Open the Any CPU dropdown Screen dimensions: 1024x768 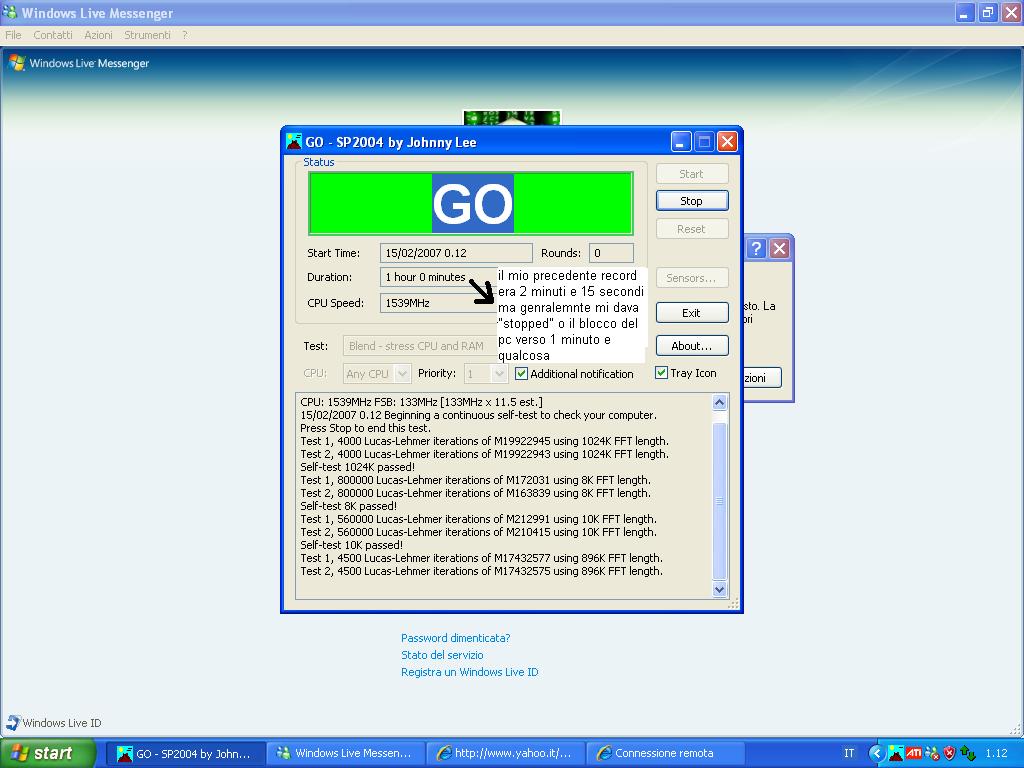pyautogui.click(x=402, y=374)
